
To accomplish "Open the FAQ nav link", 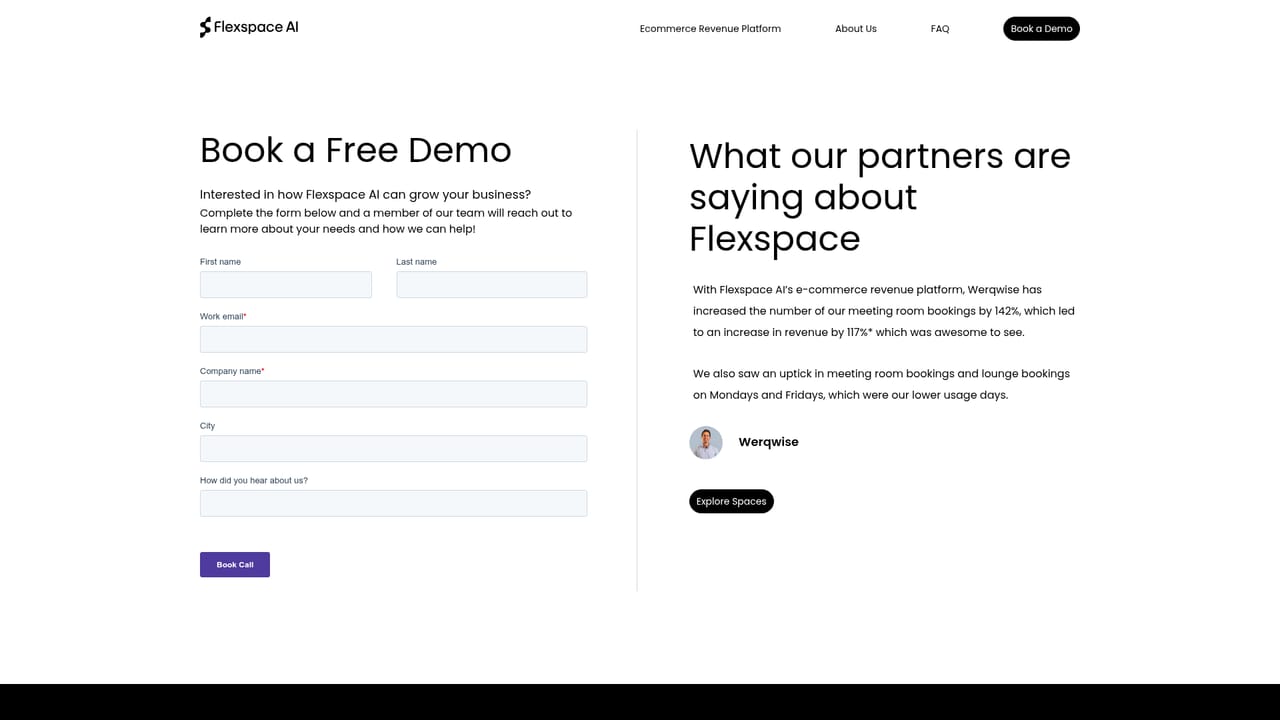I will pyautogui.click(x=940, y=29).
